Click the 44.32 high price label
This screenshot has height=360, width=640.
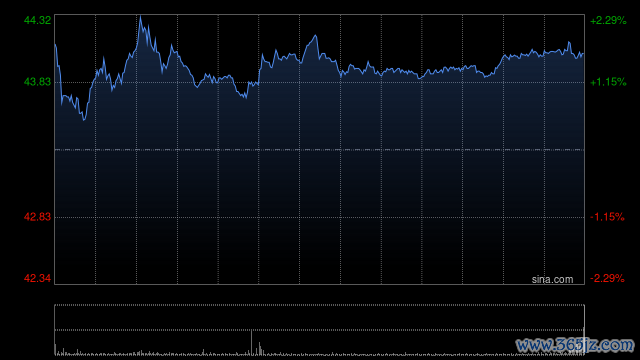pyautogui.click(x=38, y=20)
